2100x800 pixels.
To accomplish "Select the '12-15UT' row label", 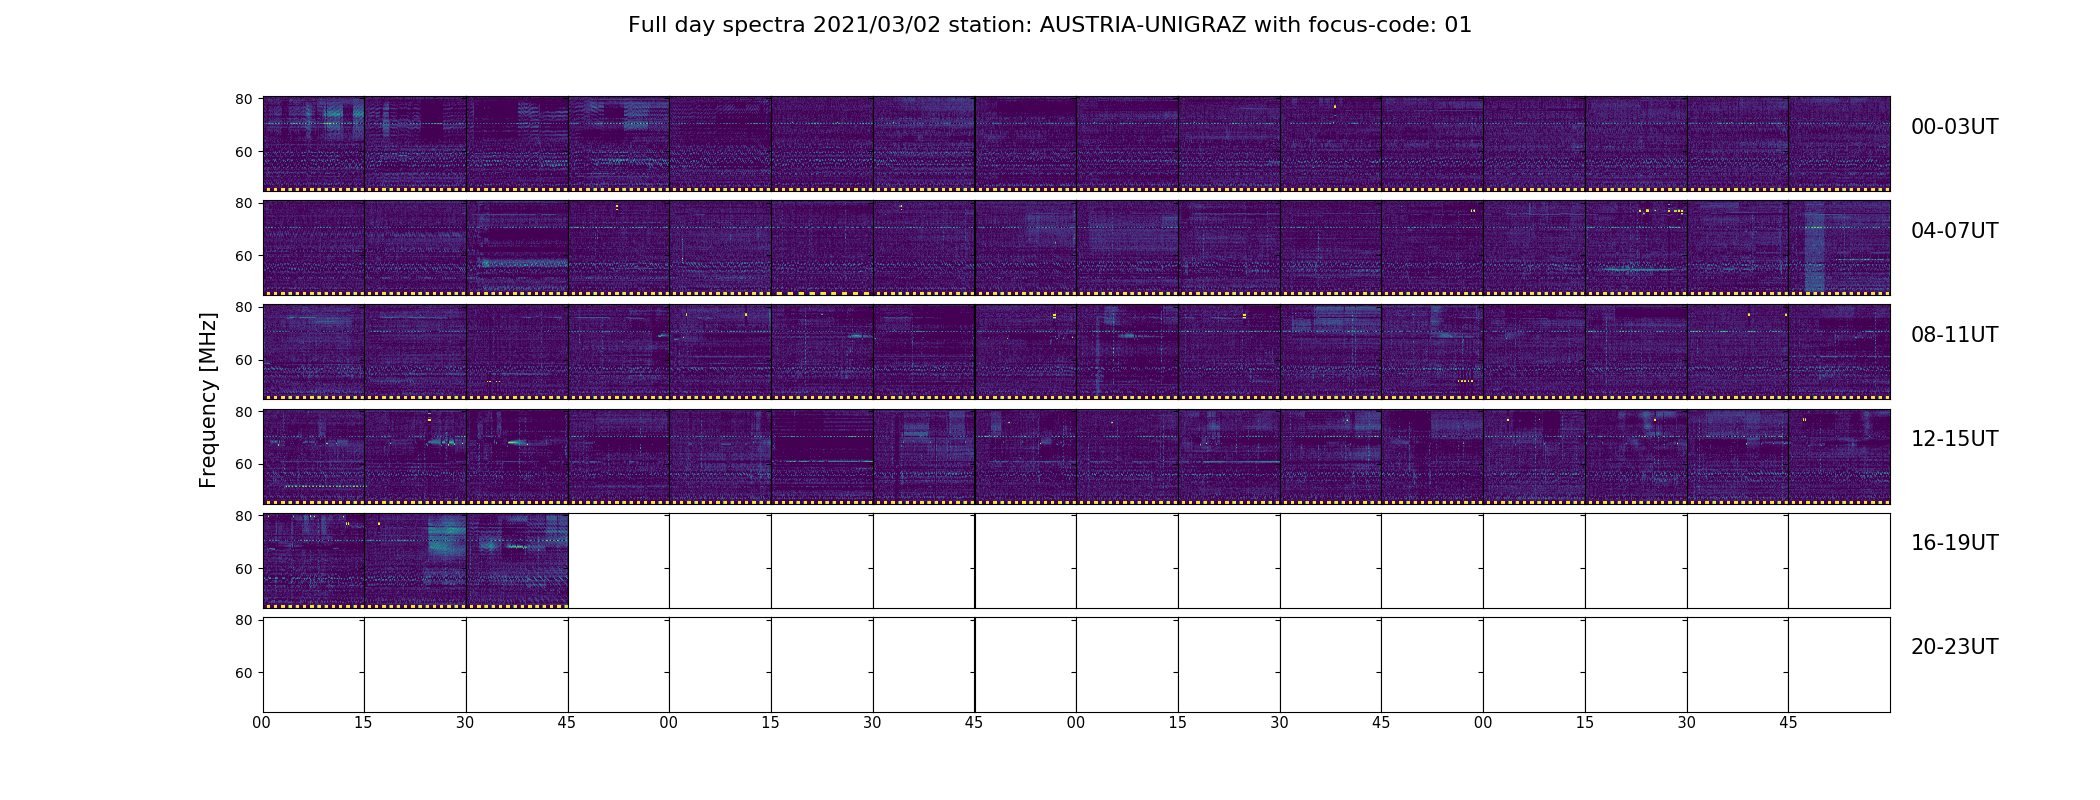I will coord(1954,439).
